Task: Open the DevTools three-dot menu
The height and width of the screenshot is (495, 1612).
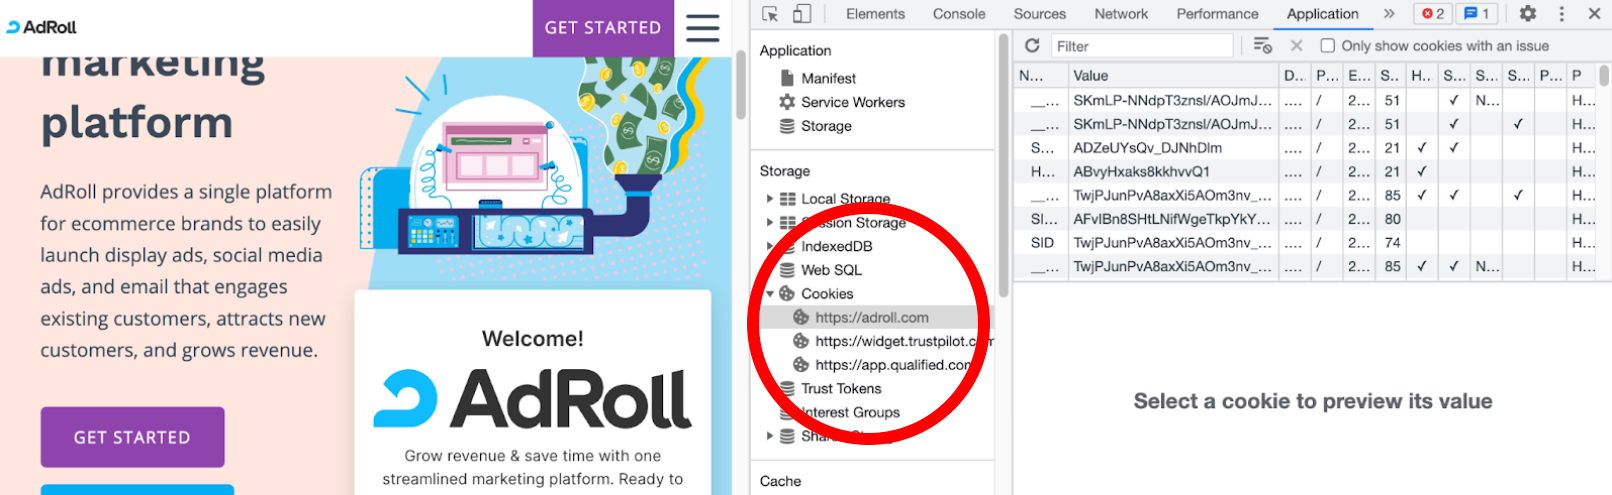Action: 1561,14
